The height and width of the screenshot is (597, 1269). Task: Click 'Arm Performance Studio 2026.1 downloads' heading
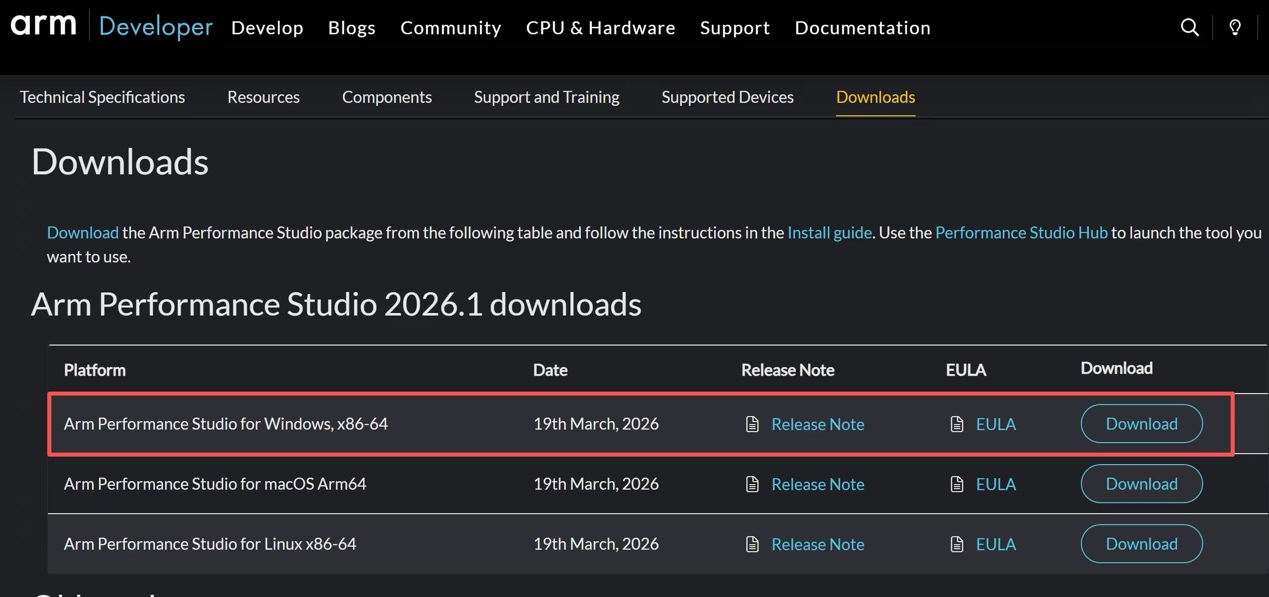click(336, 304)
